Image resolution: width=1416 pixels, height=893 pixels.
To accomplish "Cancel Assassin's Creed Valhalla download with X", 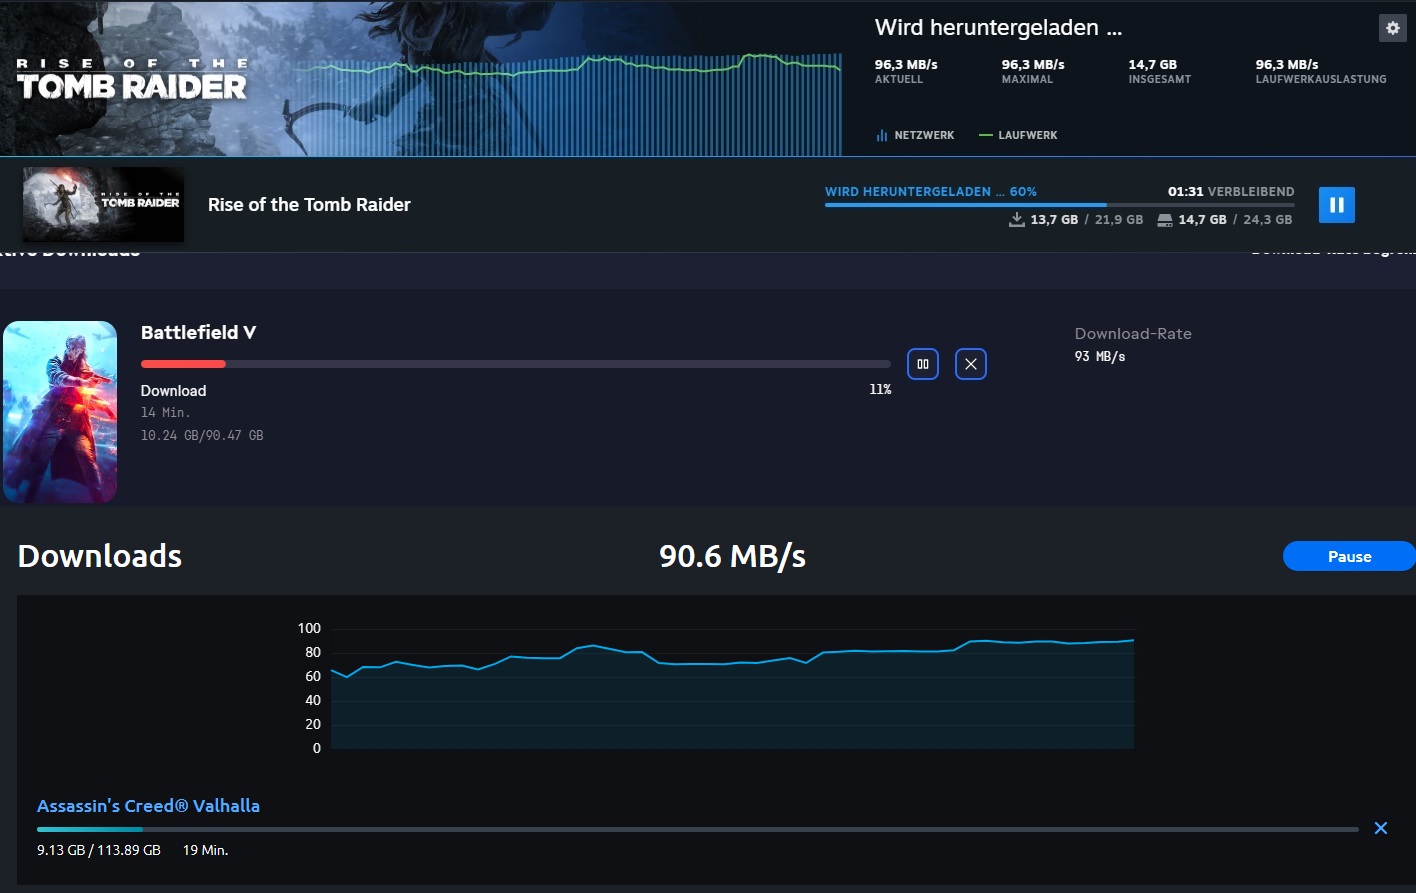I will [1381, 828].
